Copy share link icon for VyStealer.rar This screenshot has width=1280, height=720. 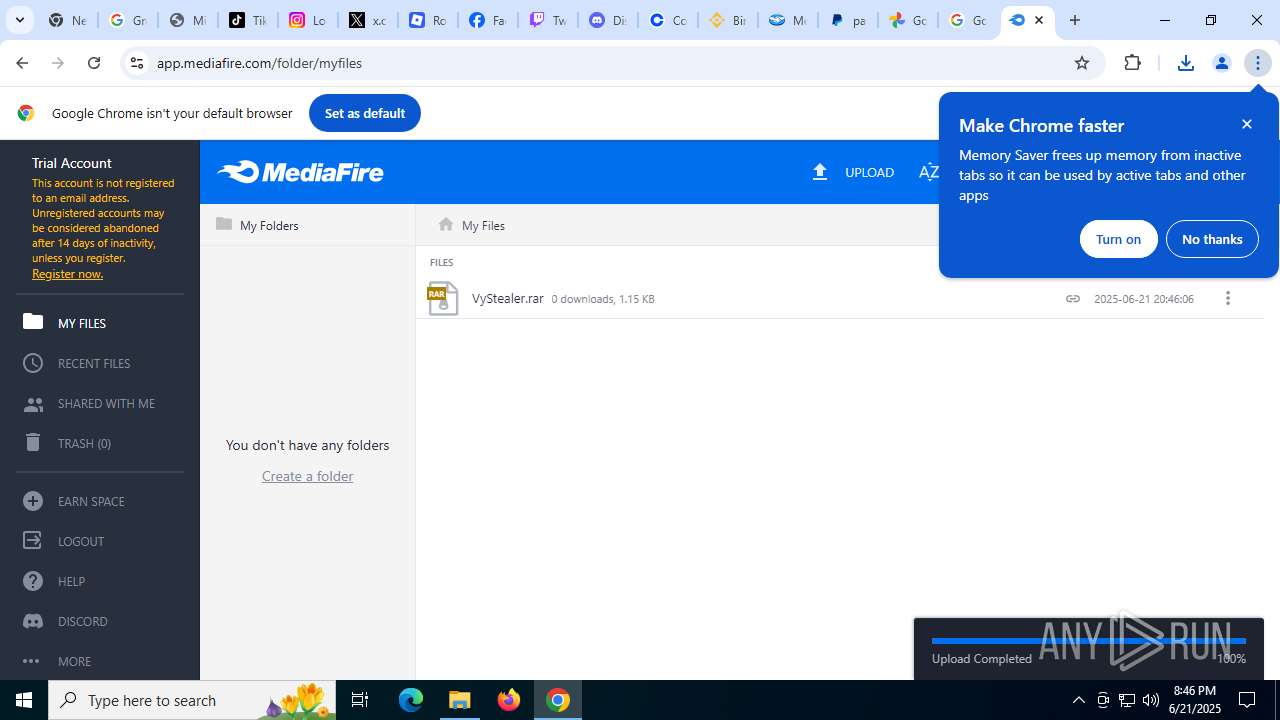pyautogui.click(x=1072, y=298)
